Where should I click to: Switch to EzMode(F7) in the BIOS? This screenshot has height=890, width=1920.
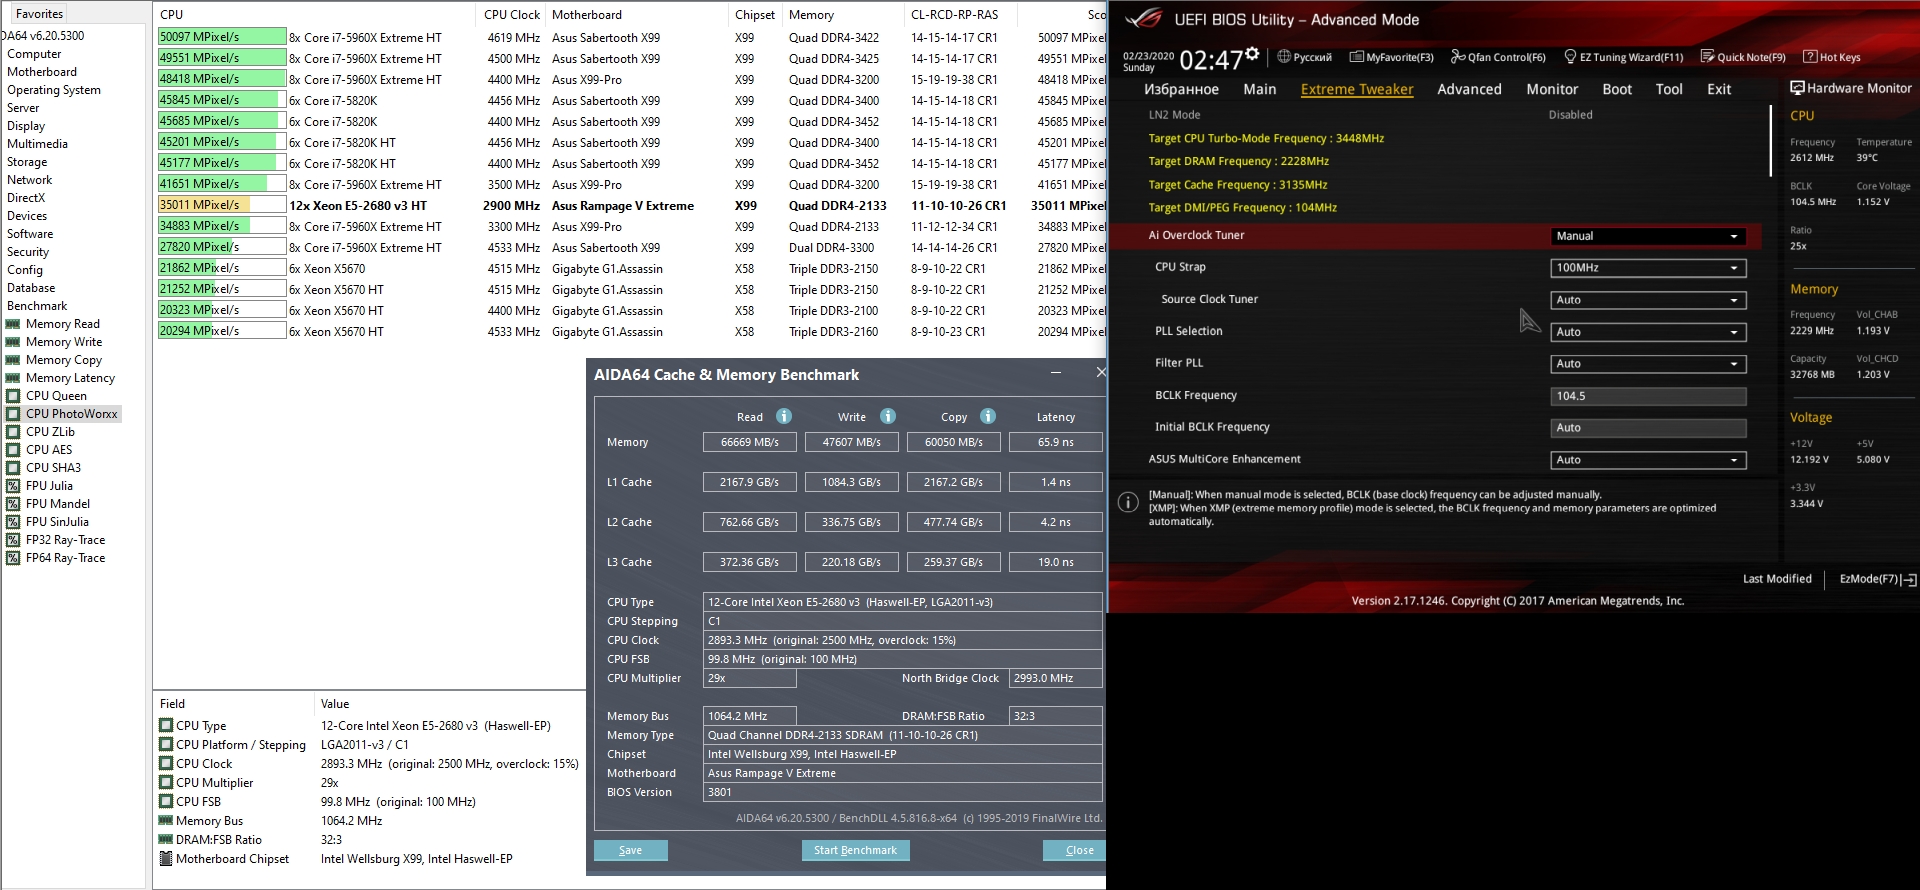[1878, 579]
